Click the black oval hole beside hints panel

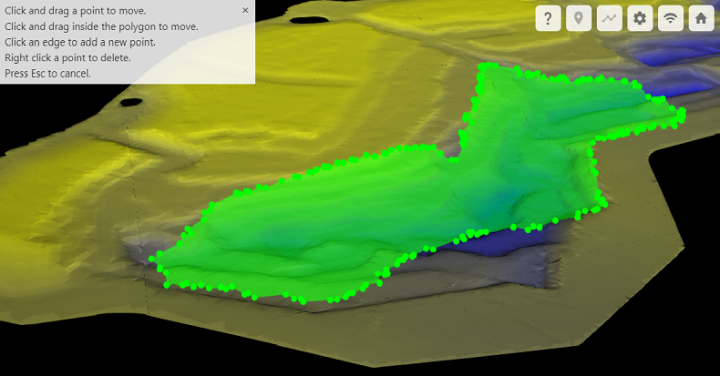(x=309, y=20)
